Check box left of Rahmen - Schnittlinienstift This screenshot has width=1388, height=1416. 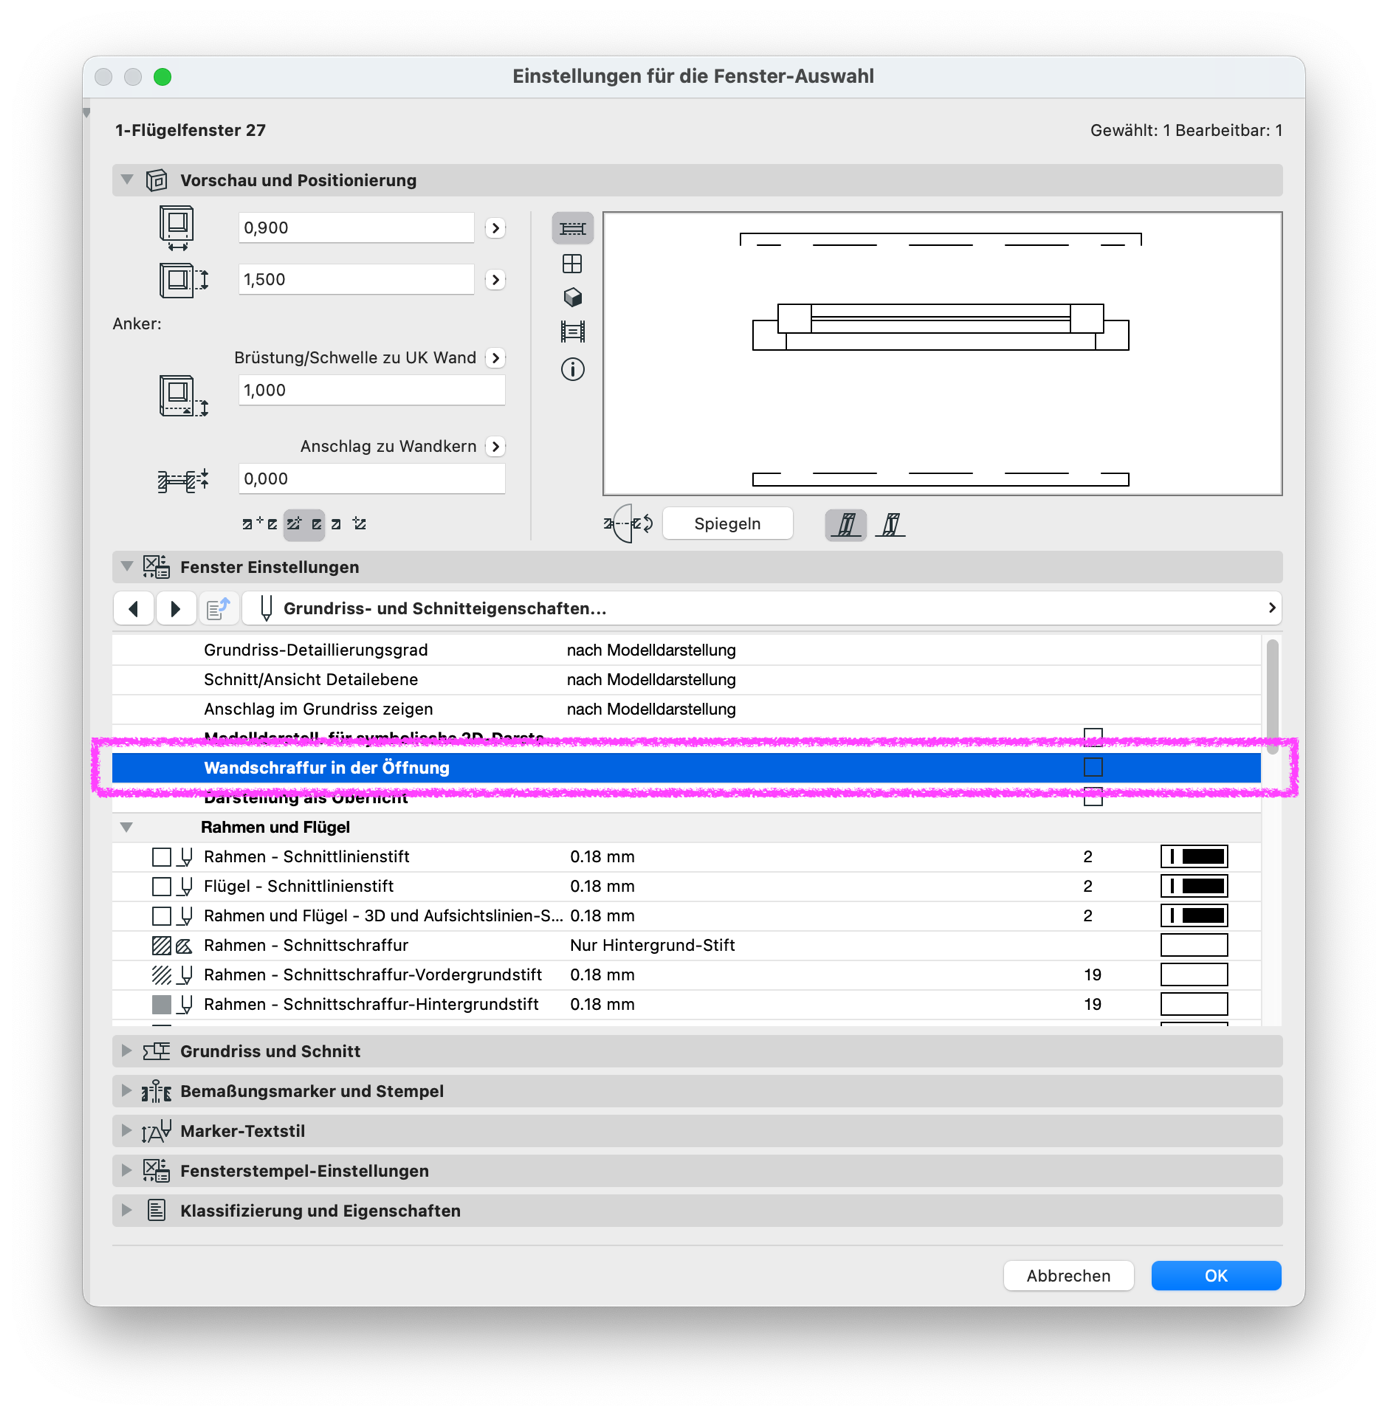click(161, 857)
